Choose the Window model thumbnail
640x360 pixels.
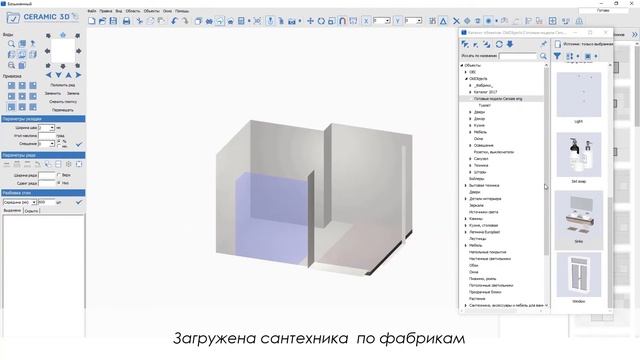(x=579, y=275)
